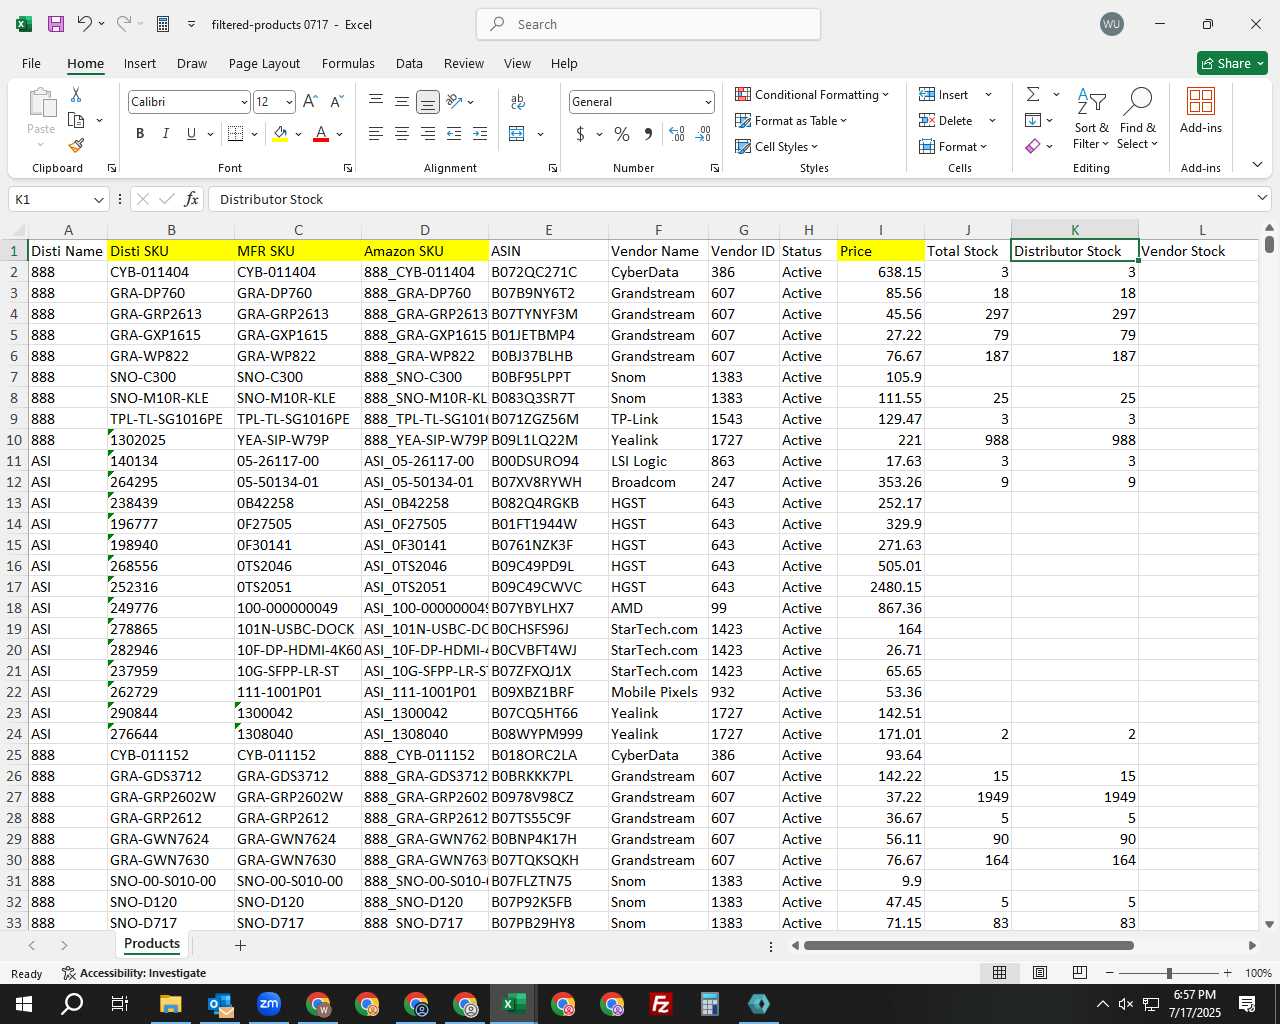Click the Merge & Center icon
Viewport: 1280px width, 1024px height.
click(517, 134)
